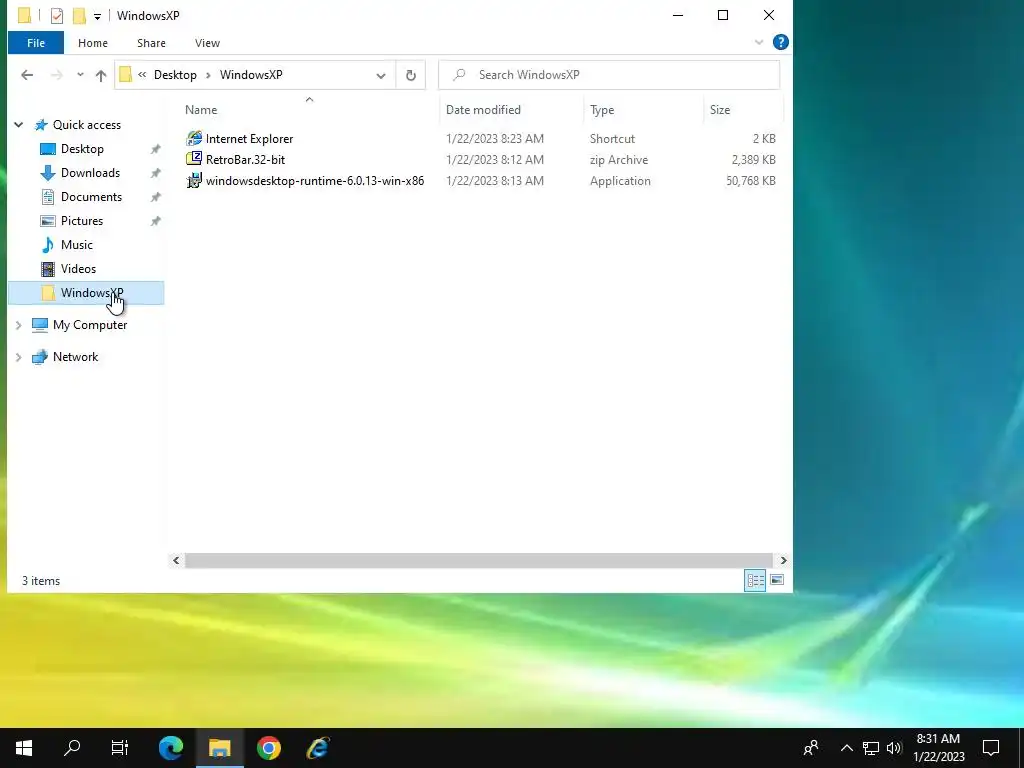This screenshot has width=1024, height=768.
Task: Open the volume speaker tray icon
Action: tap(894, 748)
